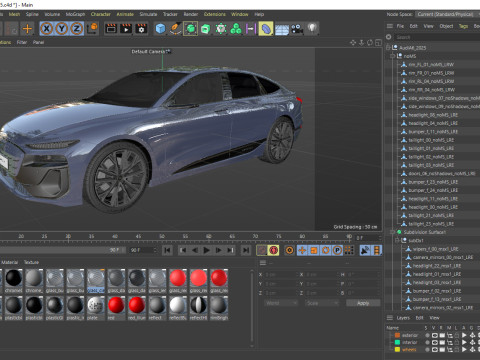Add a Camera object

[x=297, y=29]
